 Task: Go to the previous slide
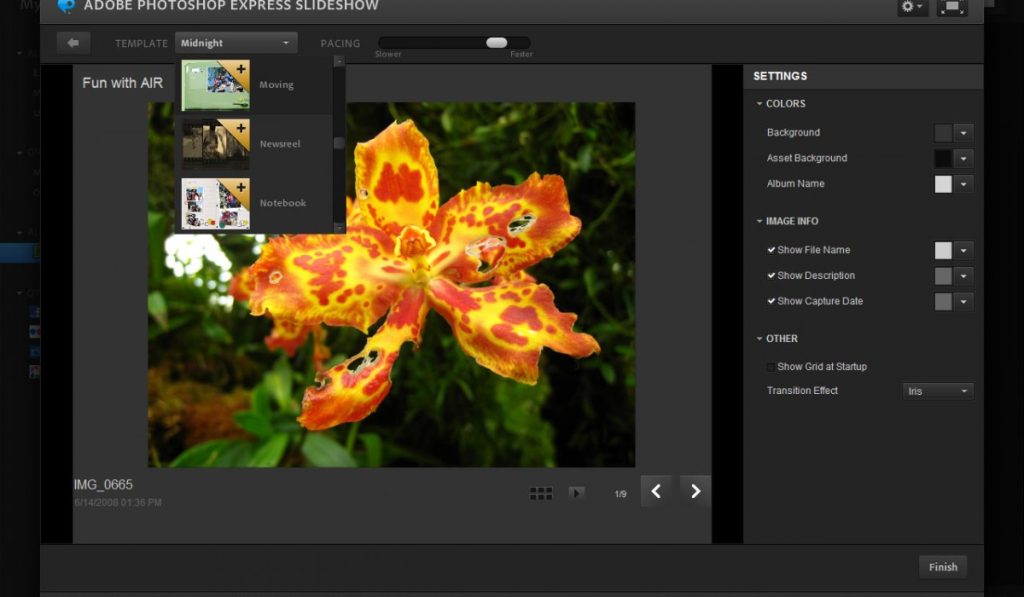pos(656,491)
